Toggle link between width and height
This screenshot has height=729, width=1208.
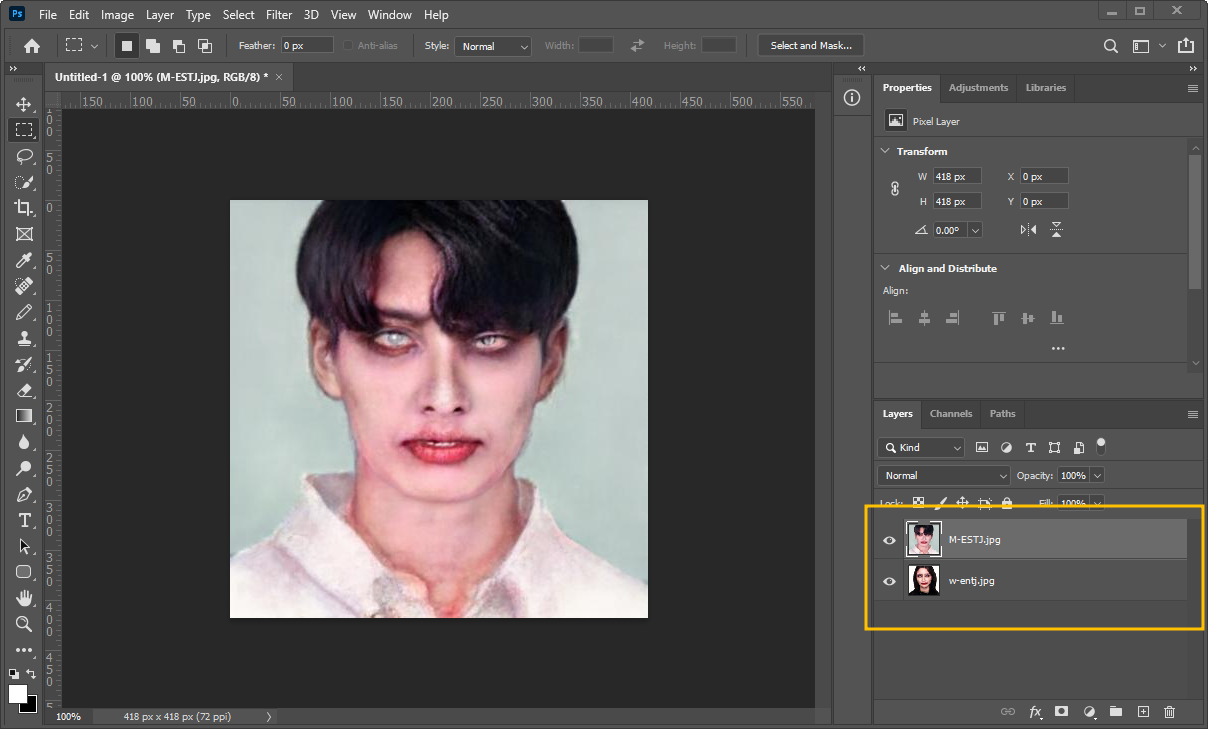[895, 189]
